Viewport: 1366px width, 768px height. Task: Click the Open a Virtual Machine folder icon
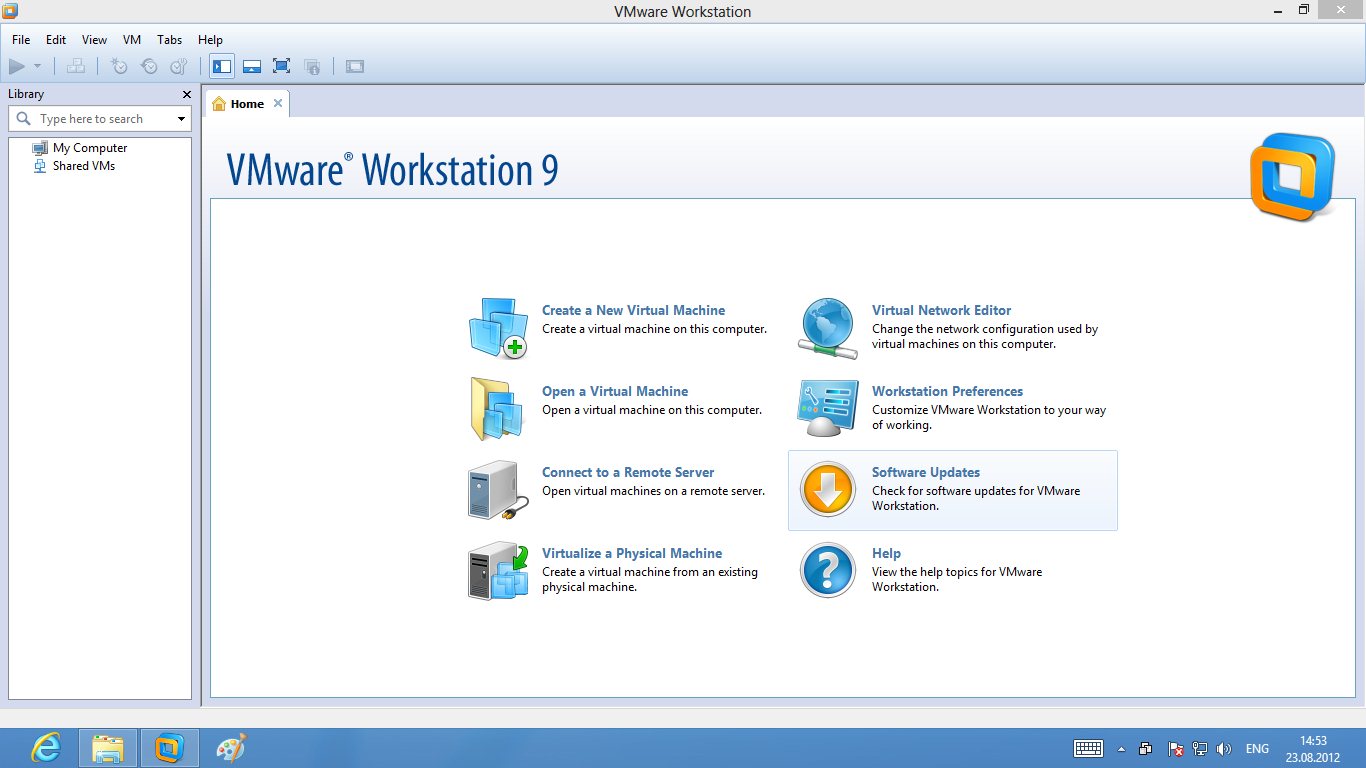point(497,408)
